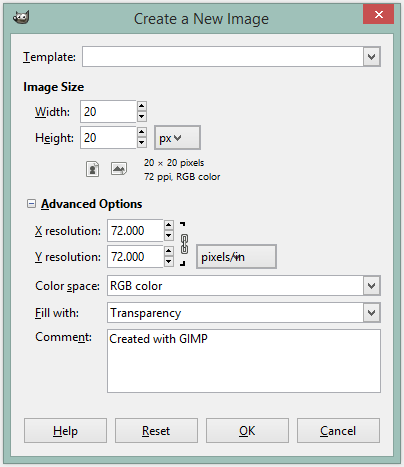Decrease Y resolution with down arrow
Image resolution: width=404 pixels, height=467 pixels.
point(169,262)
